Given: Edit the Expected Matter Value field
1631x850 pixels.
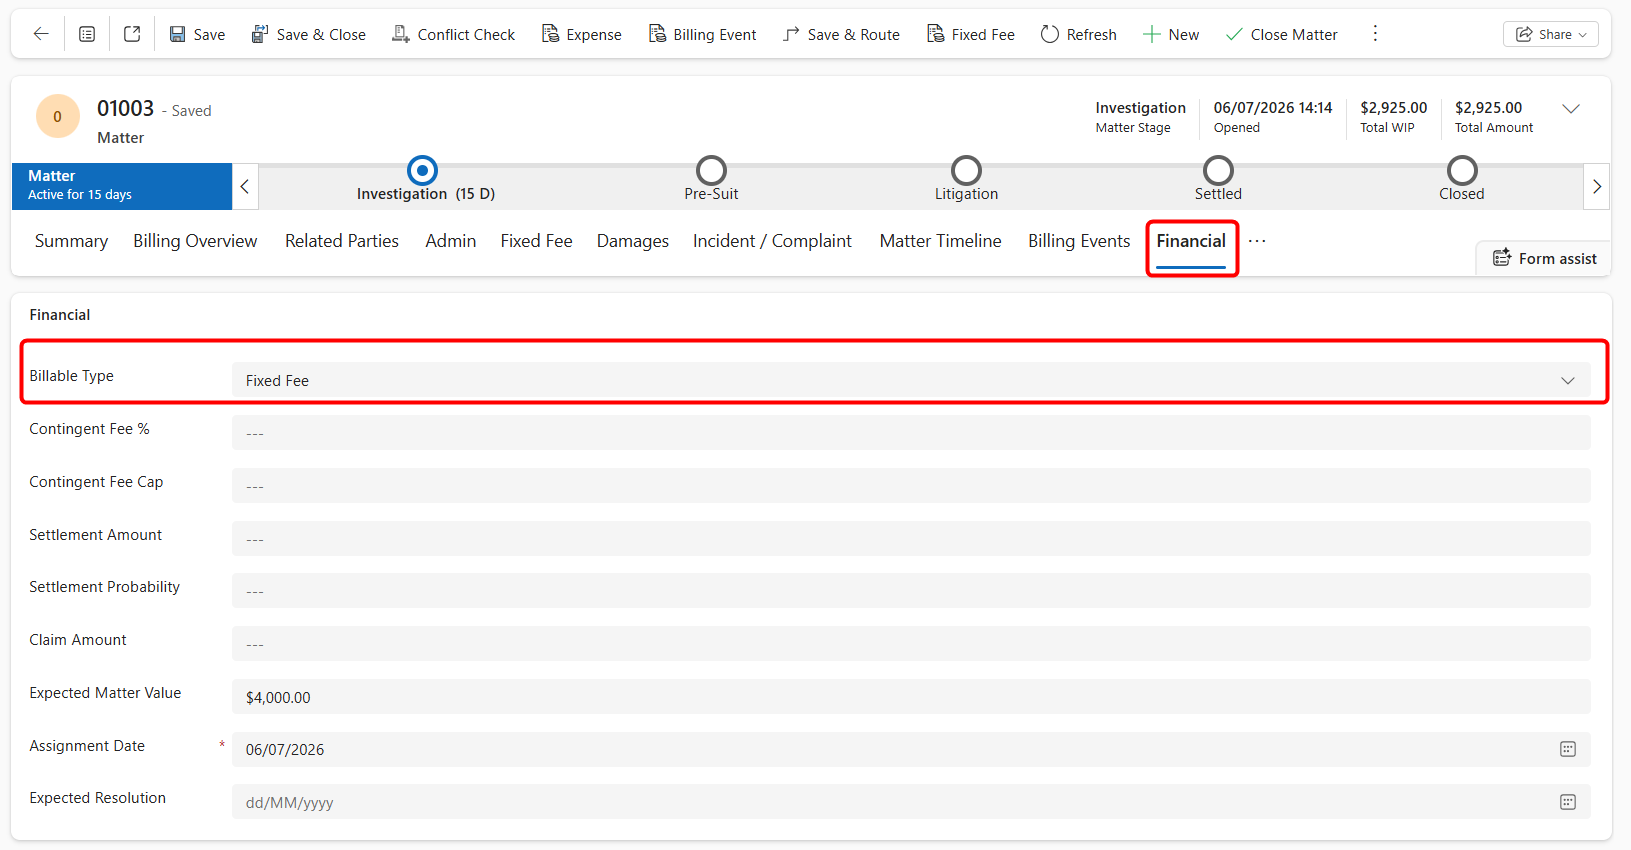Looking at the screenshot, I should coord(911,697).
